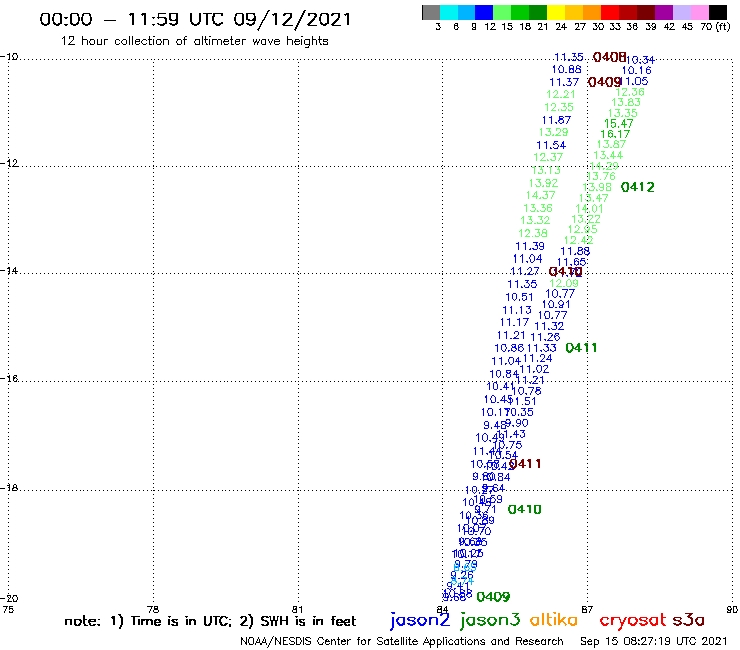Click the green 0412 time marker
Viewport: 740px width, 650px height.
pos(638,187)
